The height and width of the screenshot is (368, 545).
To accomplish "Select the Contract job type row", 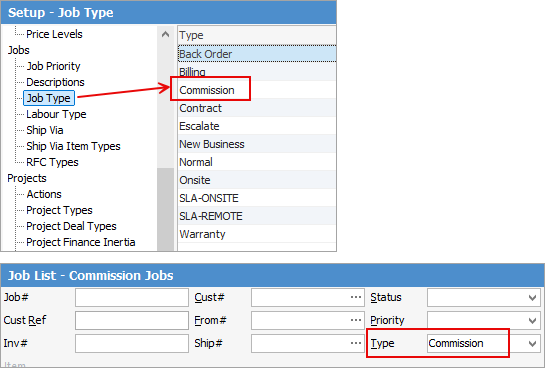I will tap(257, 108).
